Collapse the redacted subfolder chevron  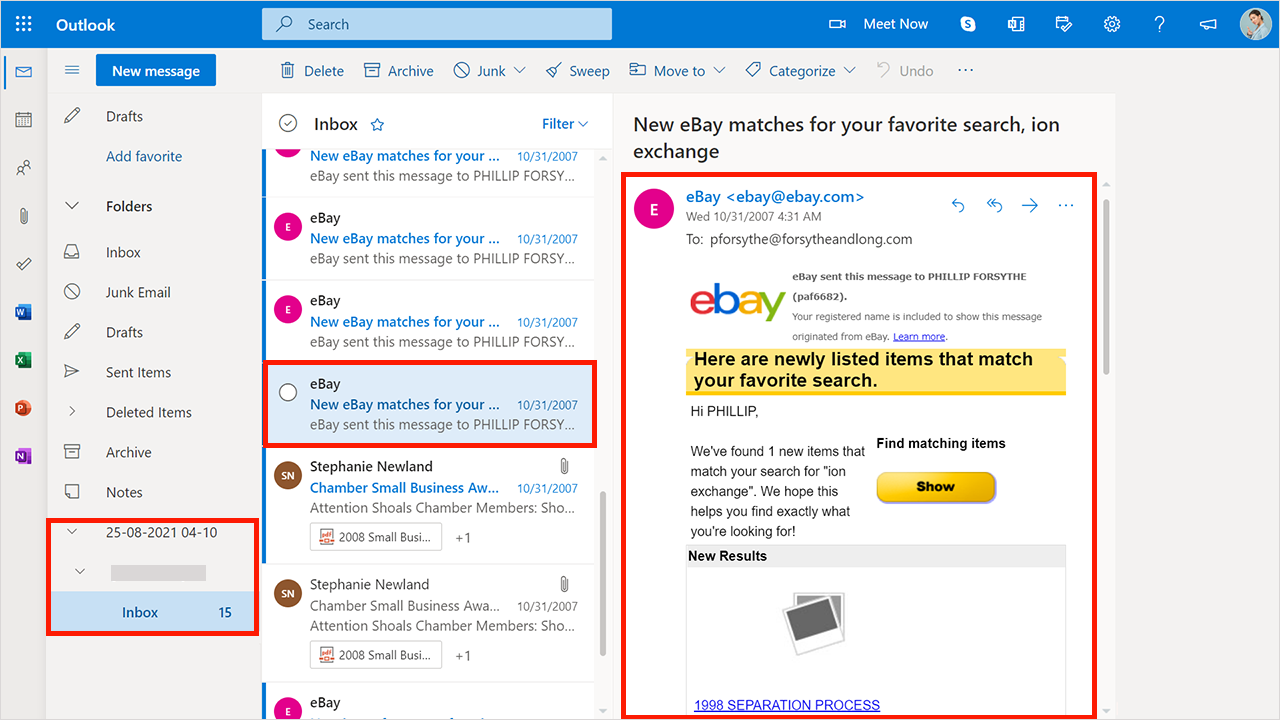(81, 572)
